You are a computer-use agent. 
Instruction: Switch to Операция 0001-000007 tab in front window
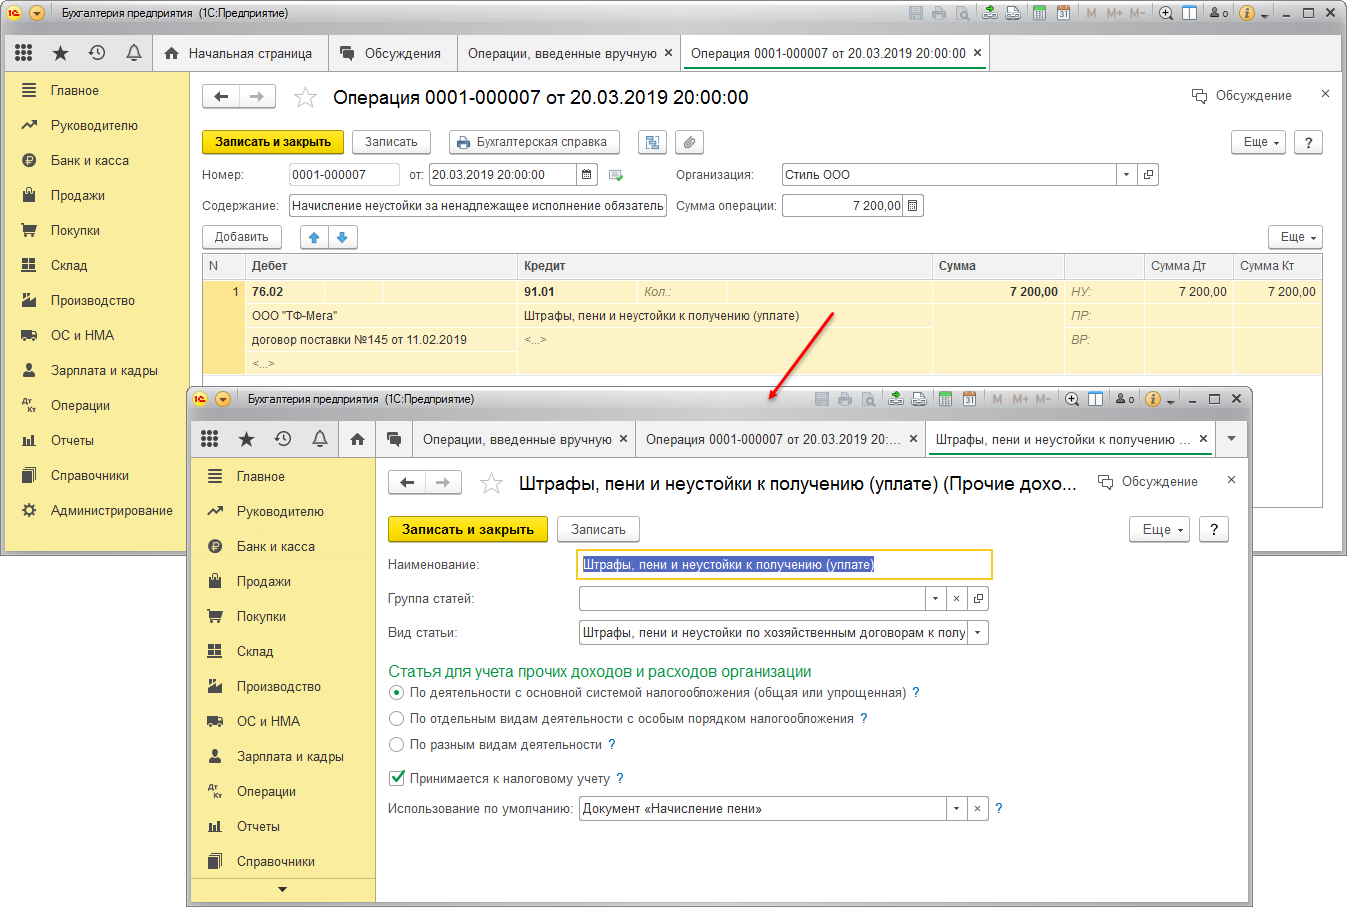(x=773, y=439)
